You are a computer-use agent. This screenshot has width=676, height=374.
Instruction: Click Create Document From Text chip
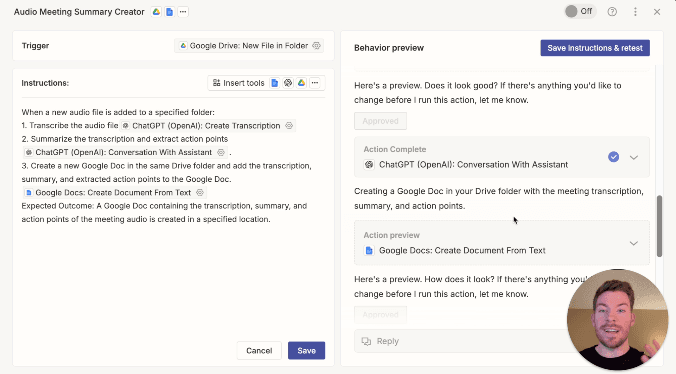pos(115,193)
